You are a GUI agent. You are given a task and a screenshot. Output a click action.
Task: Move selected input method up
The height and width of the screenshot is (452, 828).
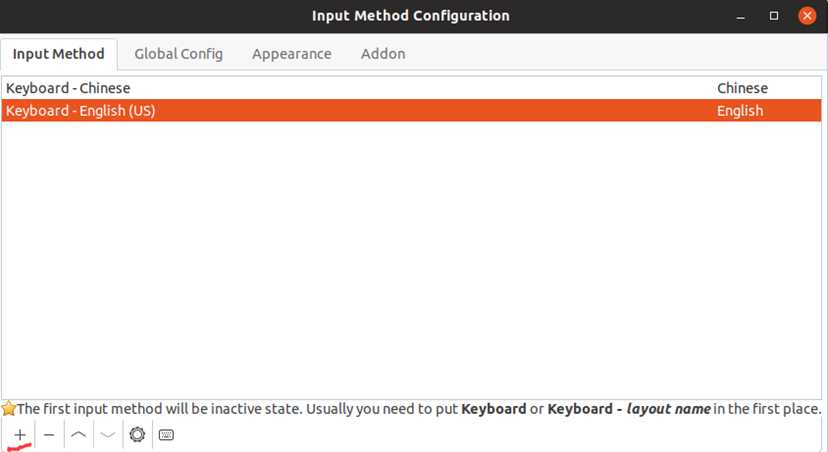click(x=78, y=435)
